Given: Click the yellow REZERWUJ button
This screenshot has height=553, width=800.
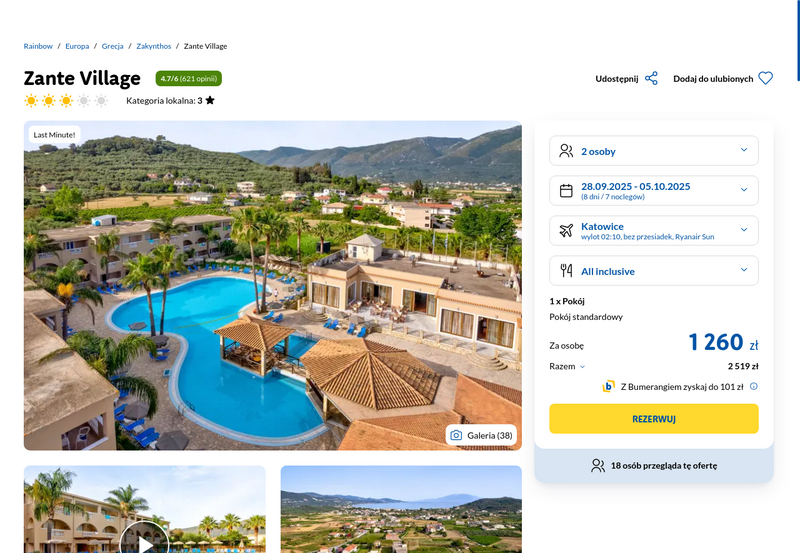Looking at the screenshot, I should 654,419.
